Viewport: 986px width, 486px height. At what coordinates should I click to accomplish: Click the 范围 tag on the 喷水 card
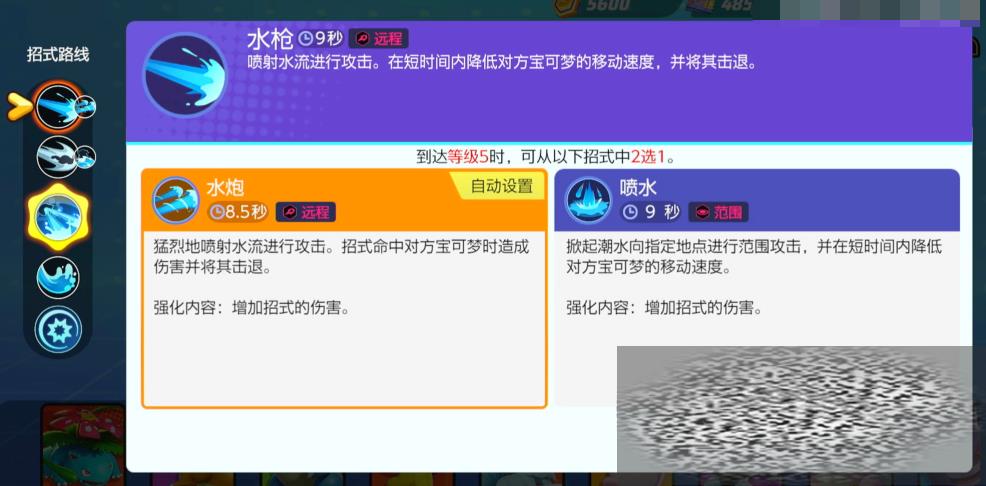tap(719, 212)
